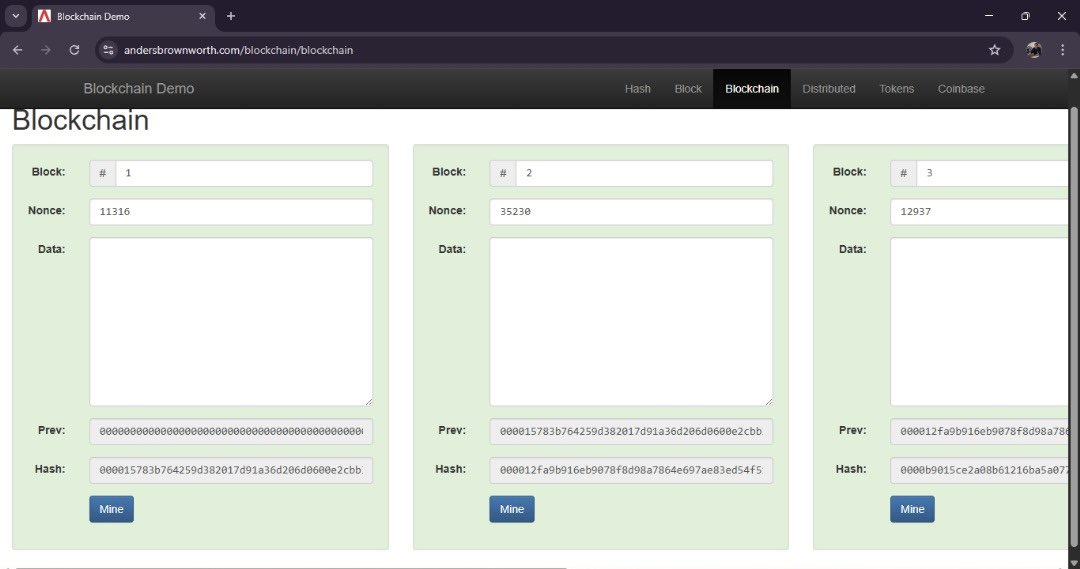Screen dimensions: 1080x569
Task: Edit the block number field showing 3
Action: (x=992, y=174)
